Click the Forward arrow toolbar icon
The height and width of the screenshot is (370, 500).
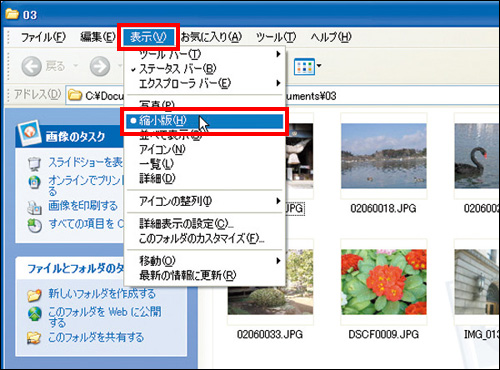100,66
